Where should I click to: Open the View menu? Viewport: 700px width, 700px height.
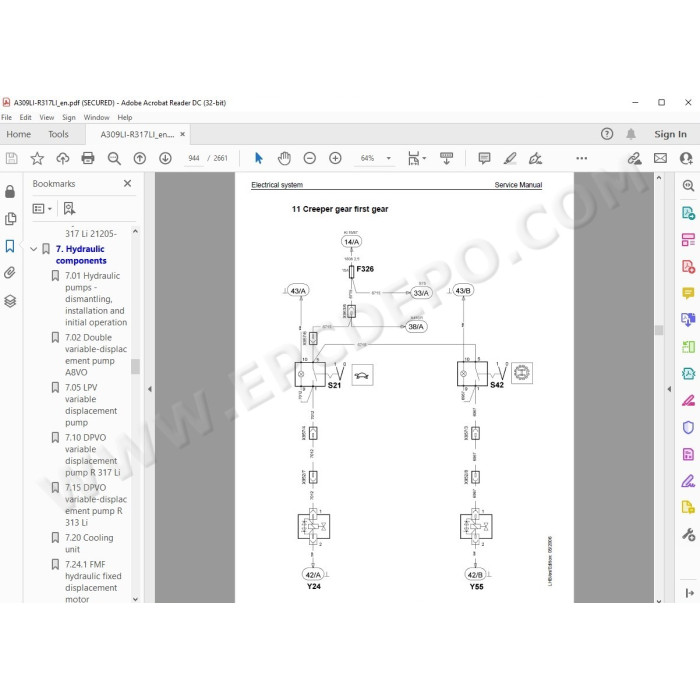click(x=46, y=117)
